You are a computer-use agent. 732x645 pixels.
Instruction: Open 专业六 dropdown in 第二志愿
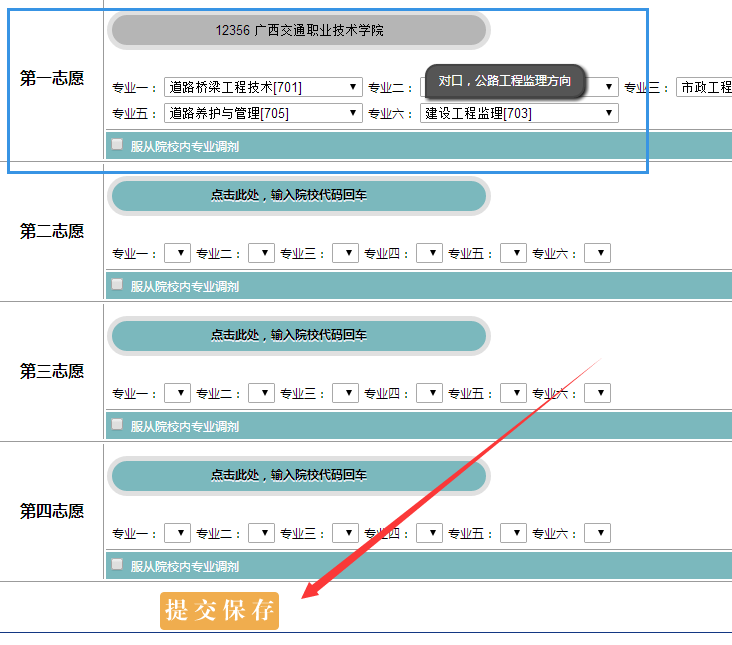point(597,253)
